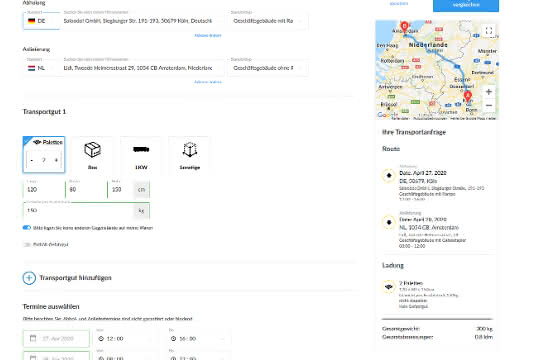Click the plus circle to add Transportgut
Viewport: 540px width, 360px height.
[x=29, y=278]
